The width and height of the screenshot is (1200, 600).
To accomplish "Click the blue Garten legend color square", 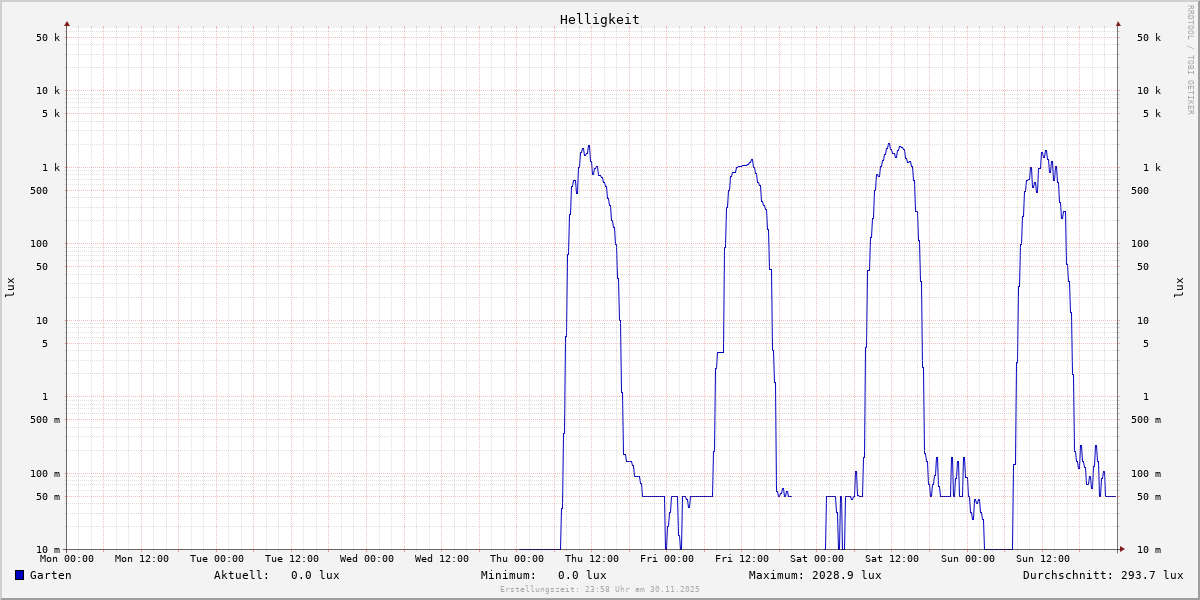I will (19, 575).
